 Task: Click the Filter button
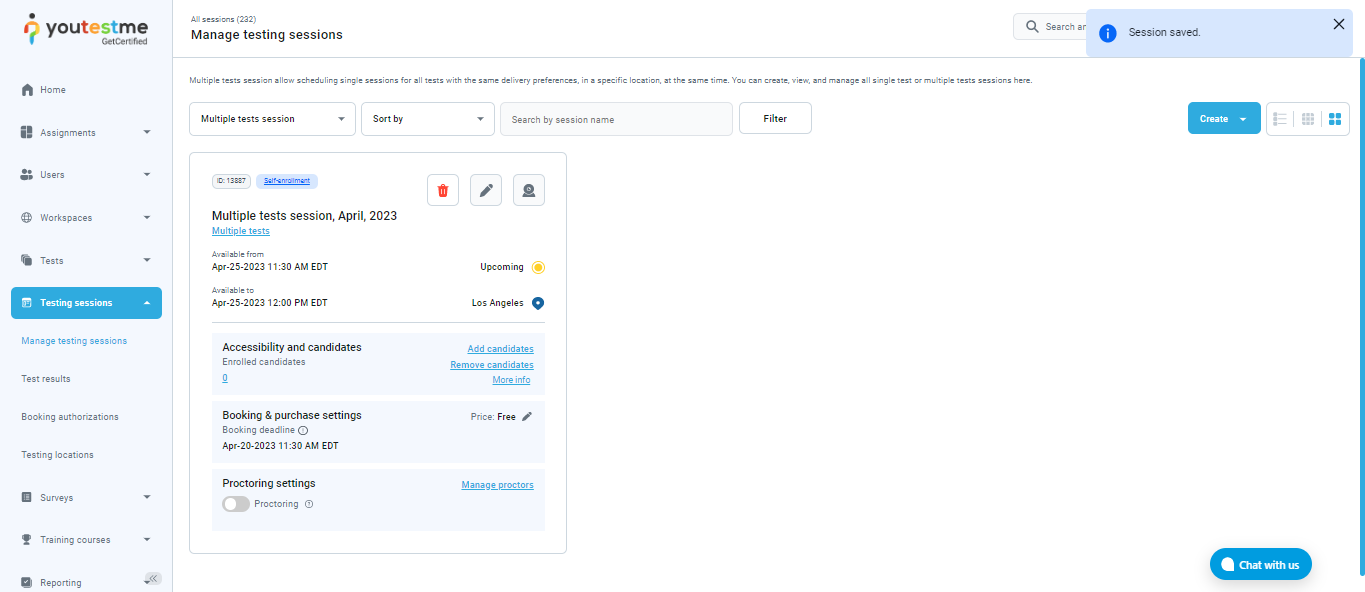click(775, 118)
